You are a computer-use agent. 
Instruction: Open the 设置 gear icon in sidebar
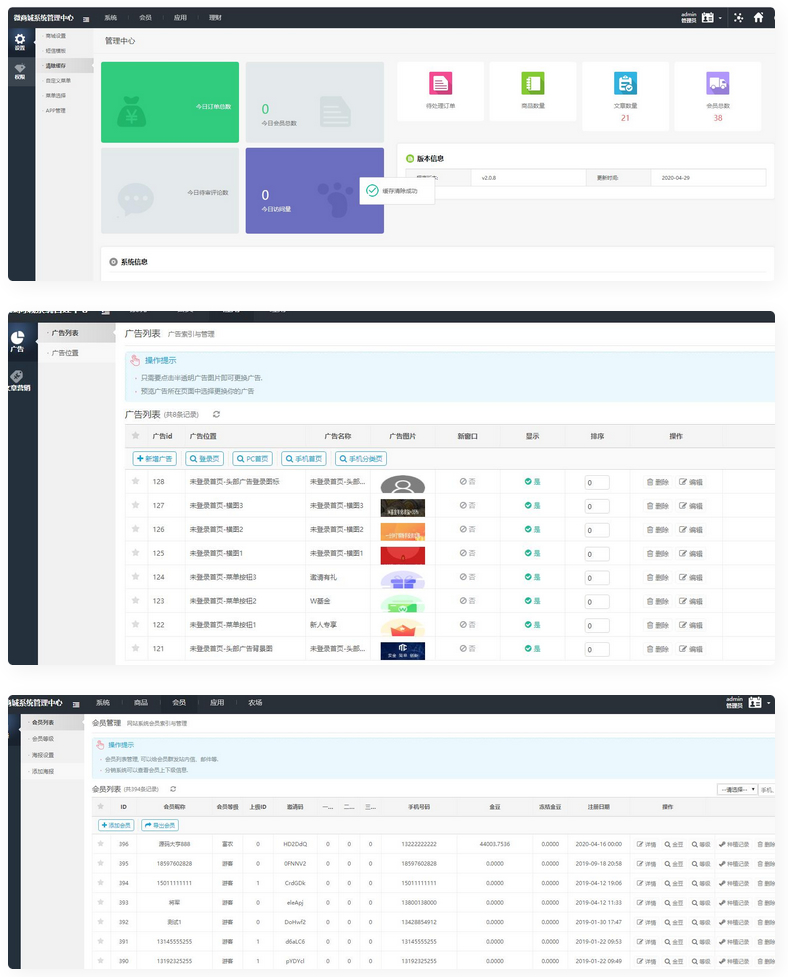click(20, 41)
